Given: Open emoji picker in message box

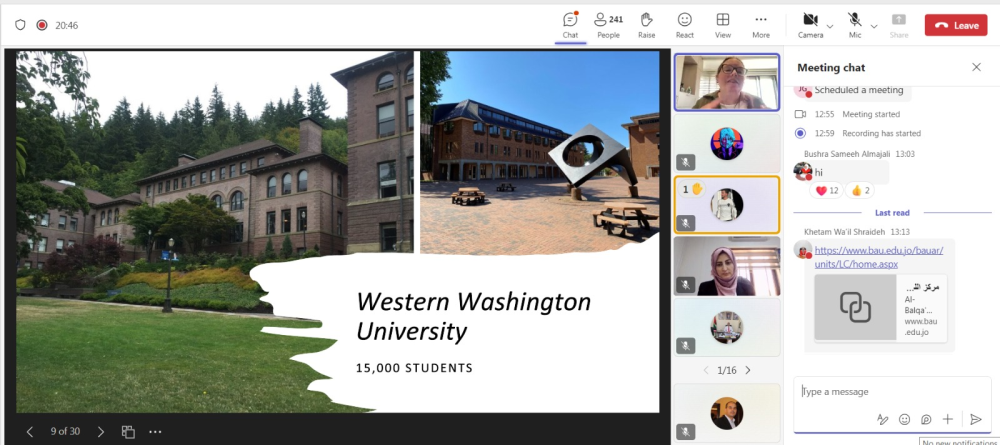Looking at the screenshot, I should pos(905,419).
